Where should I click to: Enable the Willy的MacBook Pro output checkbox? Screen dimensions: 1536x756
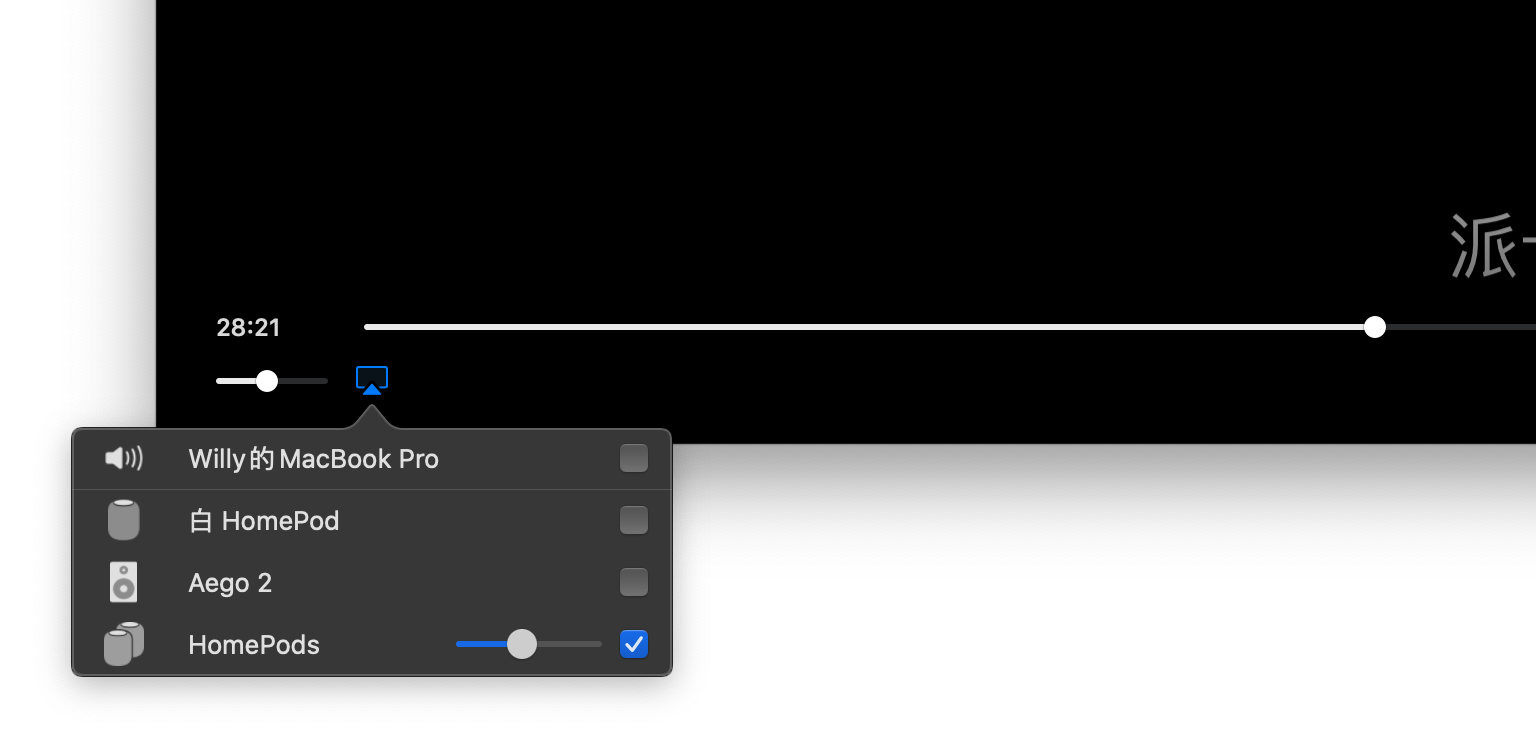pos(634,459)
